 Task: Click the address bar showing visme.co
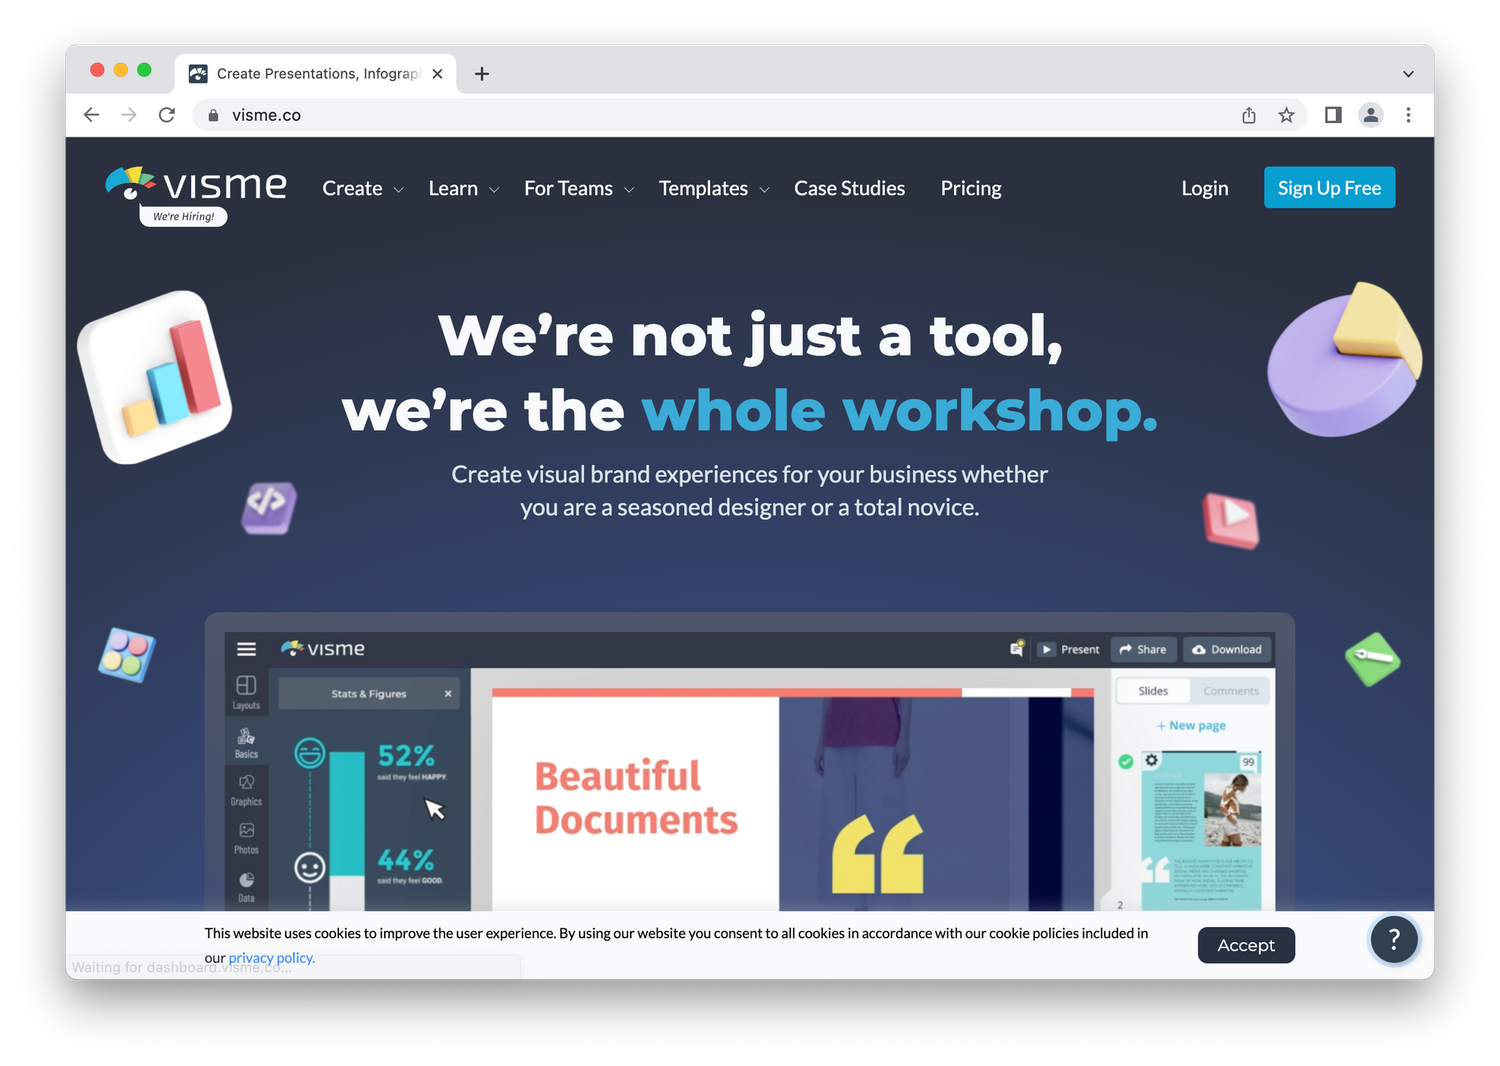tap(700, 115)
